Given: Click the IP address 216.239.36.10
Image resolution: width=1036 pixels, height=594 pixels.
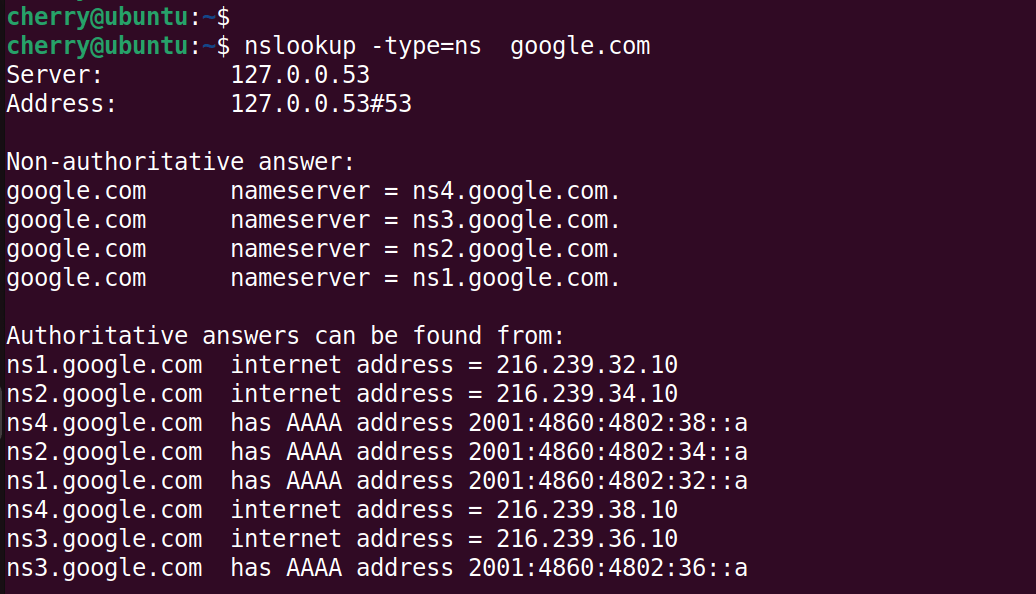Looking at the screenshot, I should [587, 538].
